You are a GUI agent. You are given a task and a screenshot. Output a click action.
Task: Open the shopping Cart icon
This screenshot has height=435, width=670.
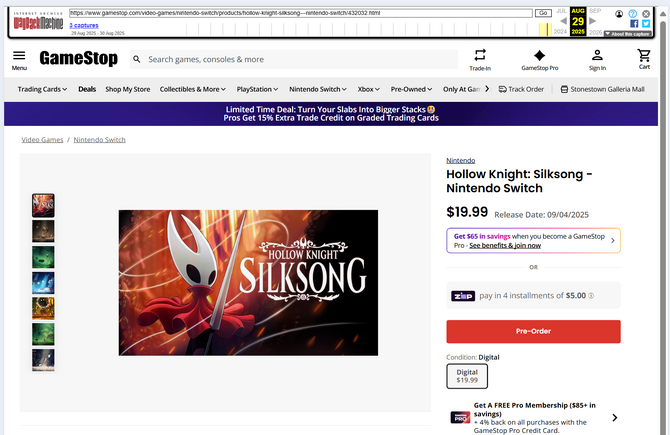(644, 55)
